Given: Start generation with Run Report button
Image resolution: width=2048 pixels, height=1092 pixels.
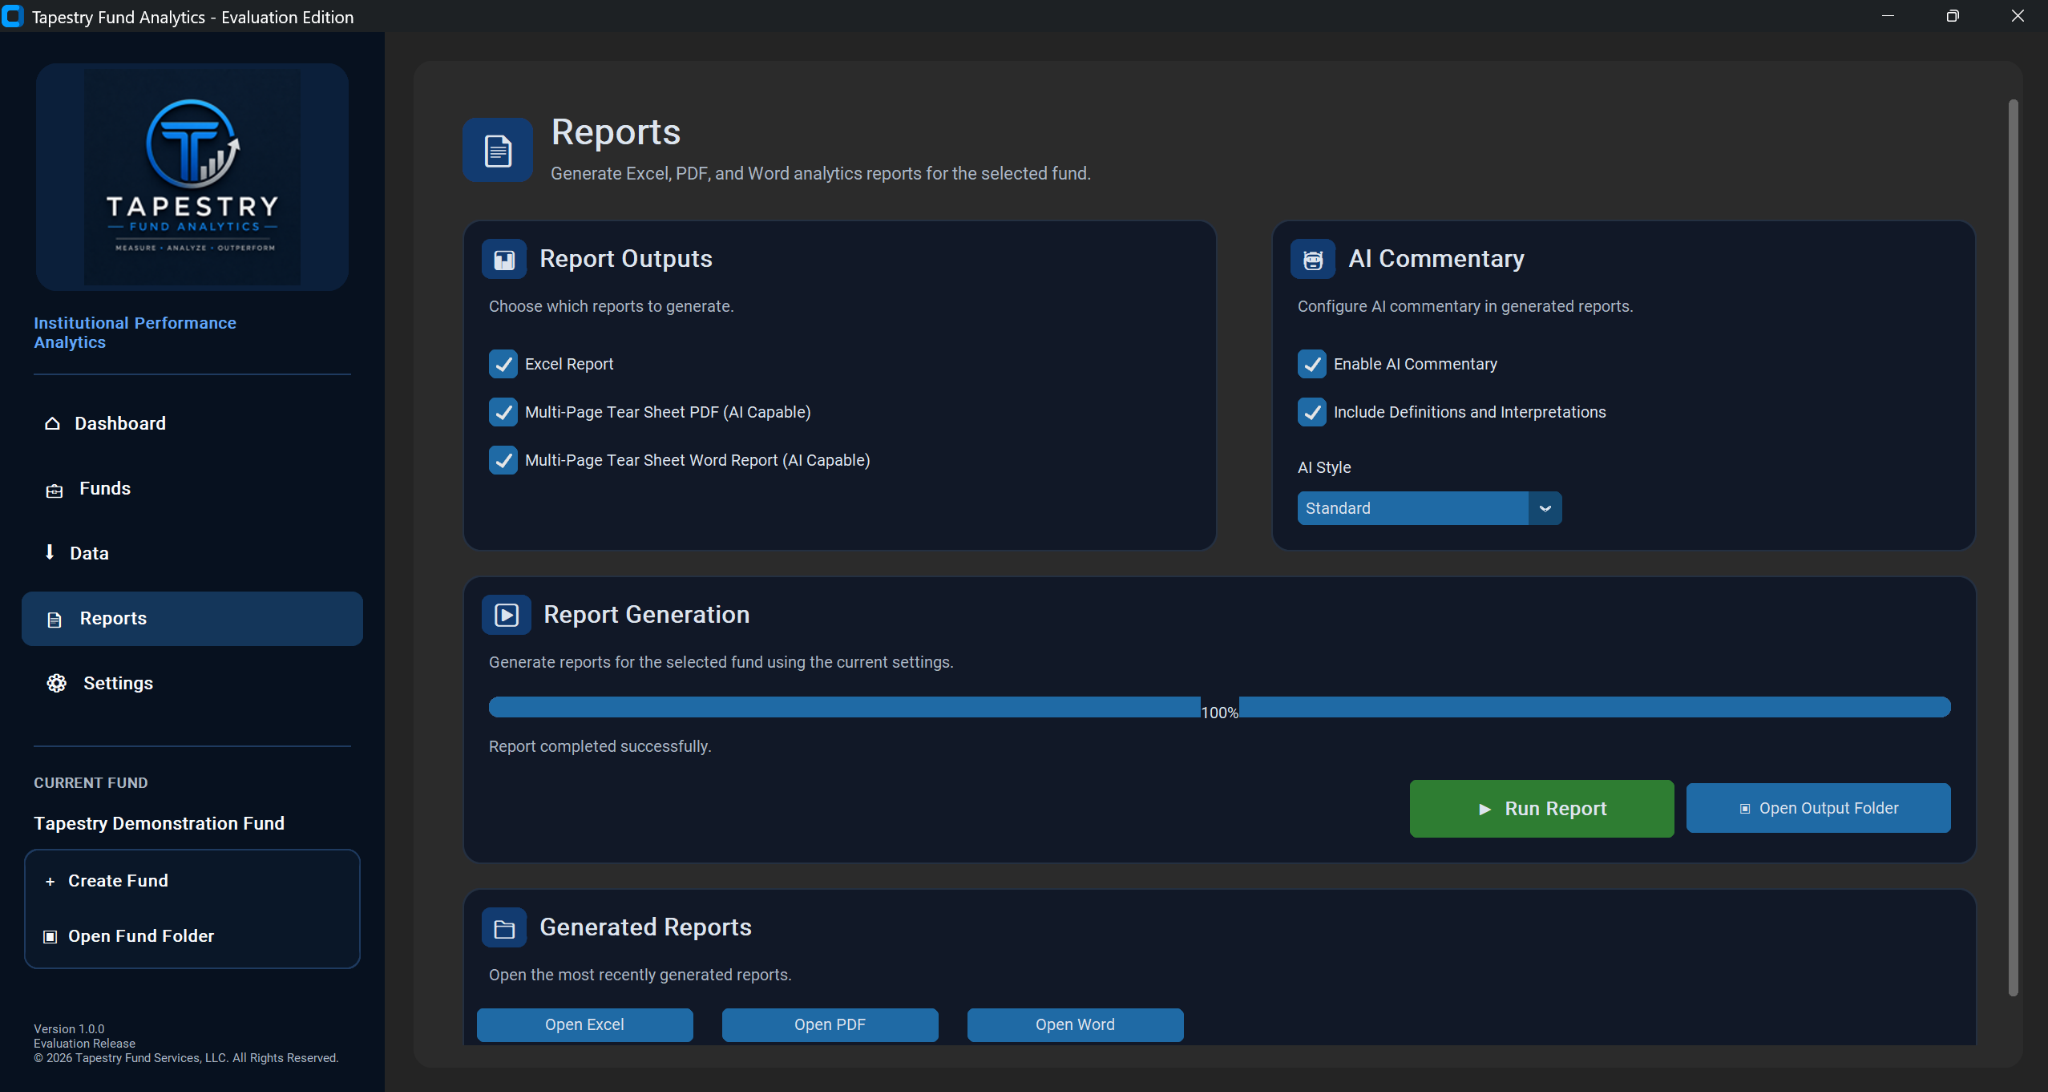Looking at the screenshot, I should (1542, 809).
